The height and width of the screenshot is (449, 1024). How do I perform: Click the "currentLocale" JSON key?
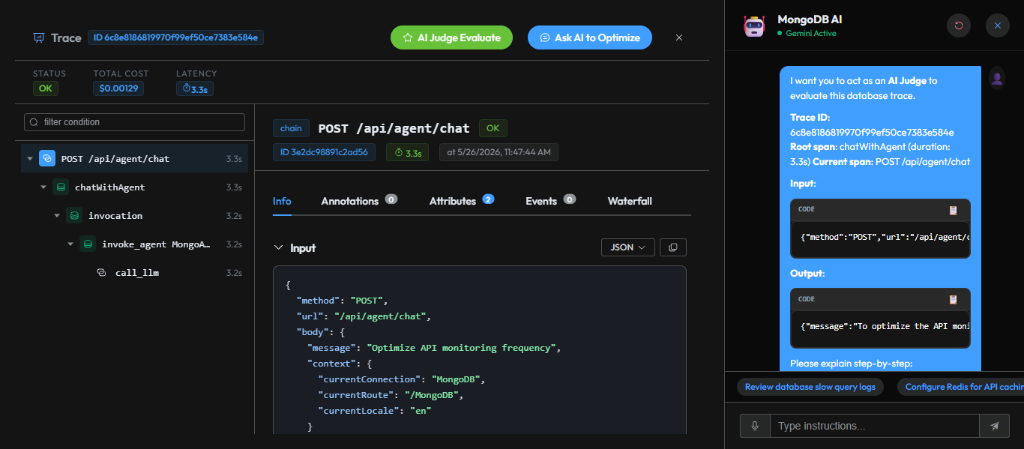pyautogui.click(x=359, y=410)
